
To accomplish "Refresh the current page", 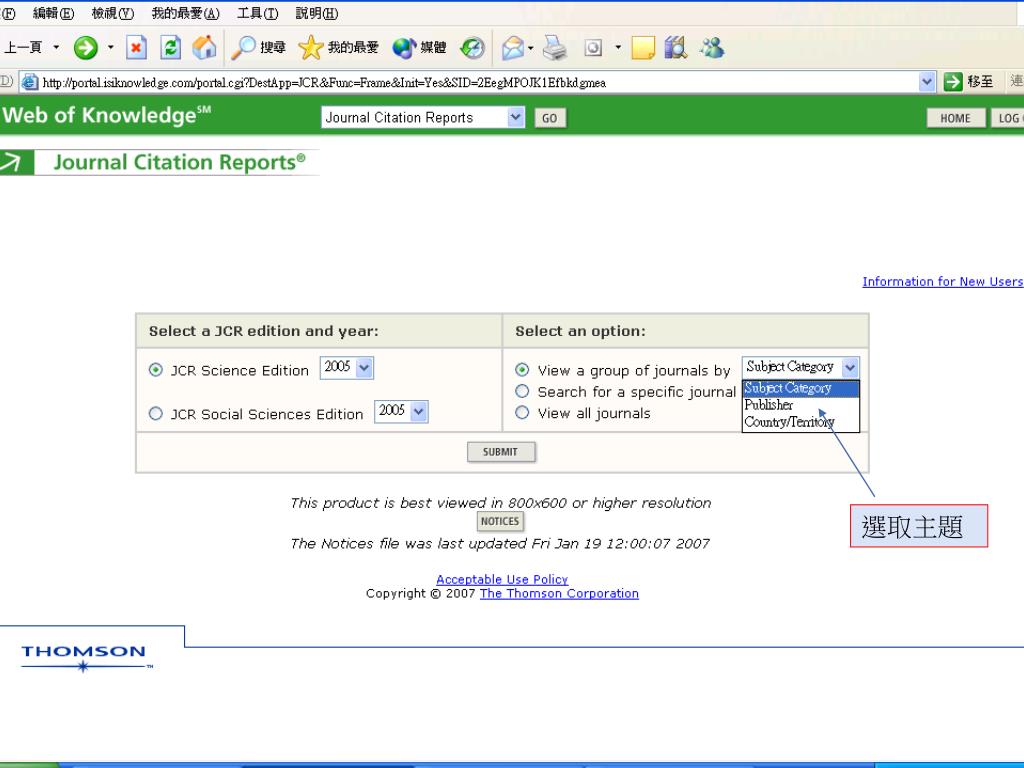I will point(170,48).
